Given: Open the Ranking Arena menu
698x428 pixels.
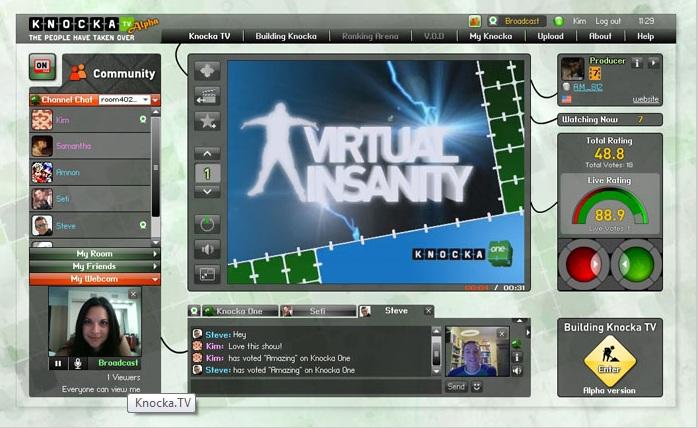Looking at the screenshot, I should pyautogui.click(x=370, y=37).
